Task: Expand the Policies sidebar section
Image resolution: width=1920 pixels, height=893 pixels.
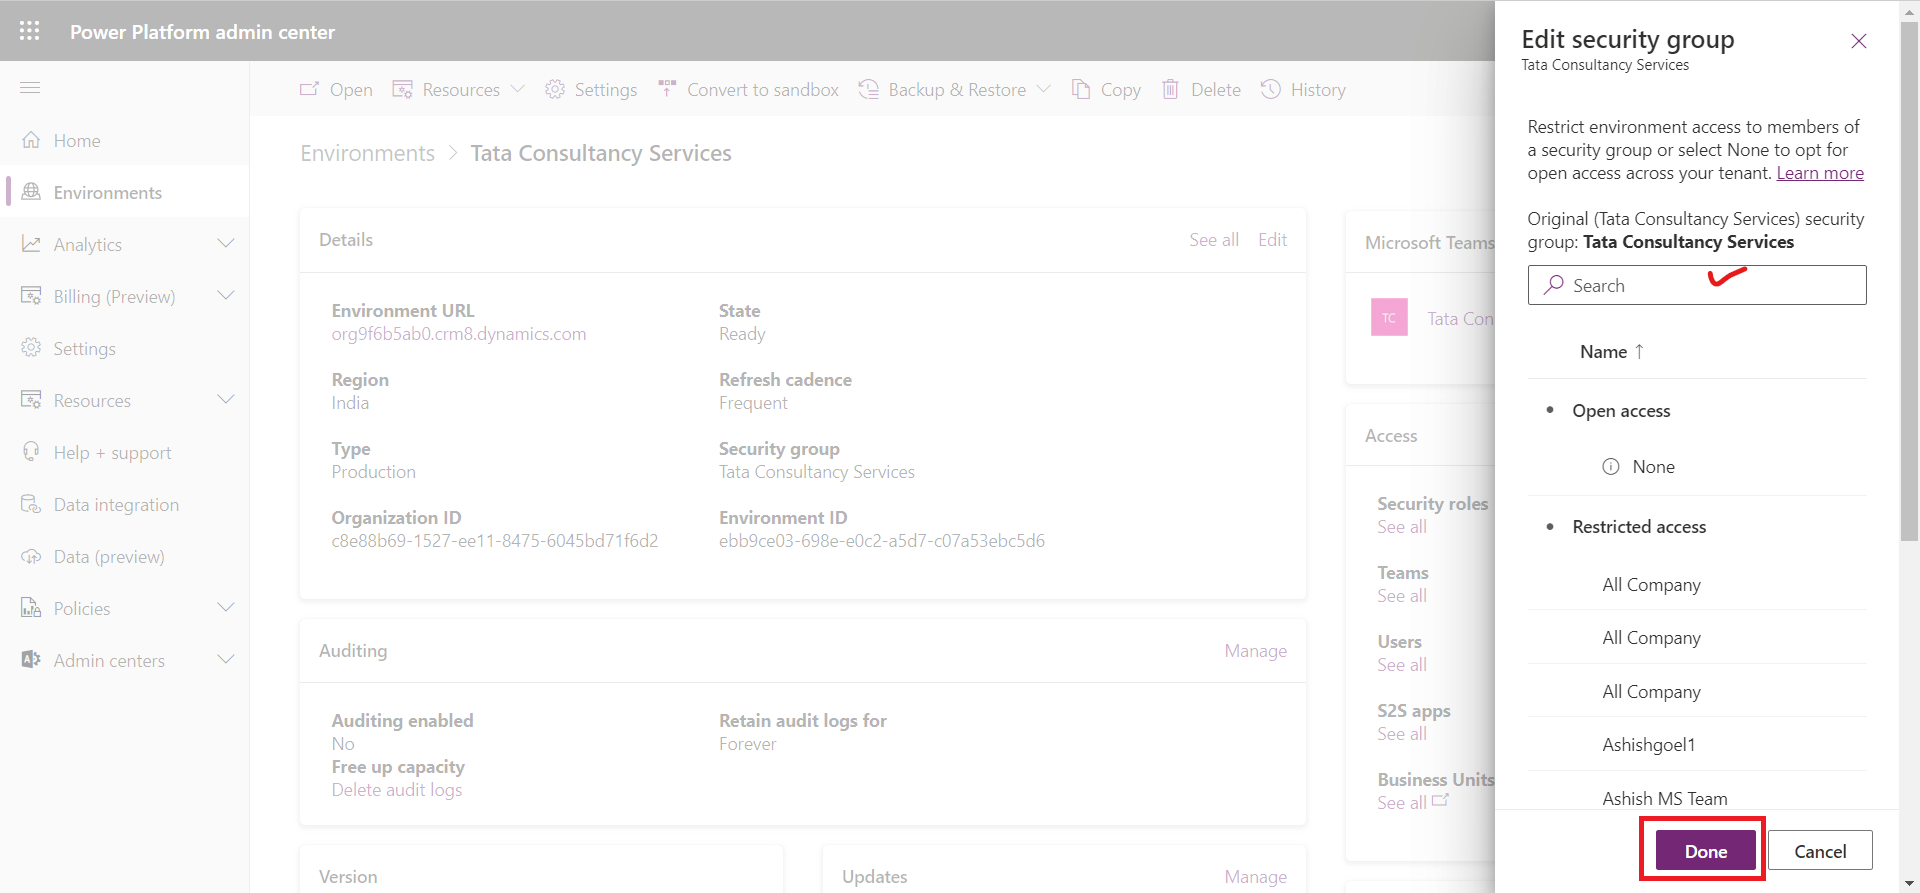Action: click(226, 608)
